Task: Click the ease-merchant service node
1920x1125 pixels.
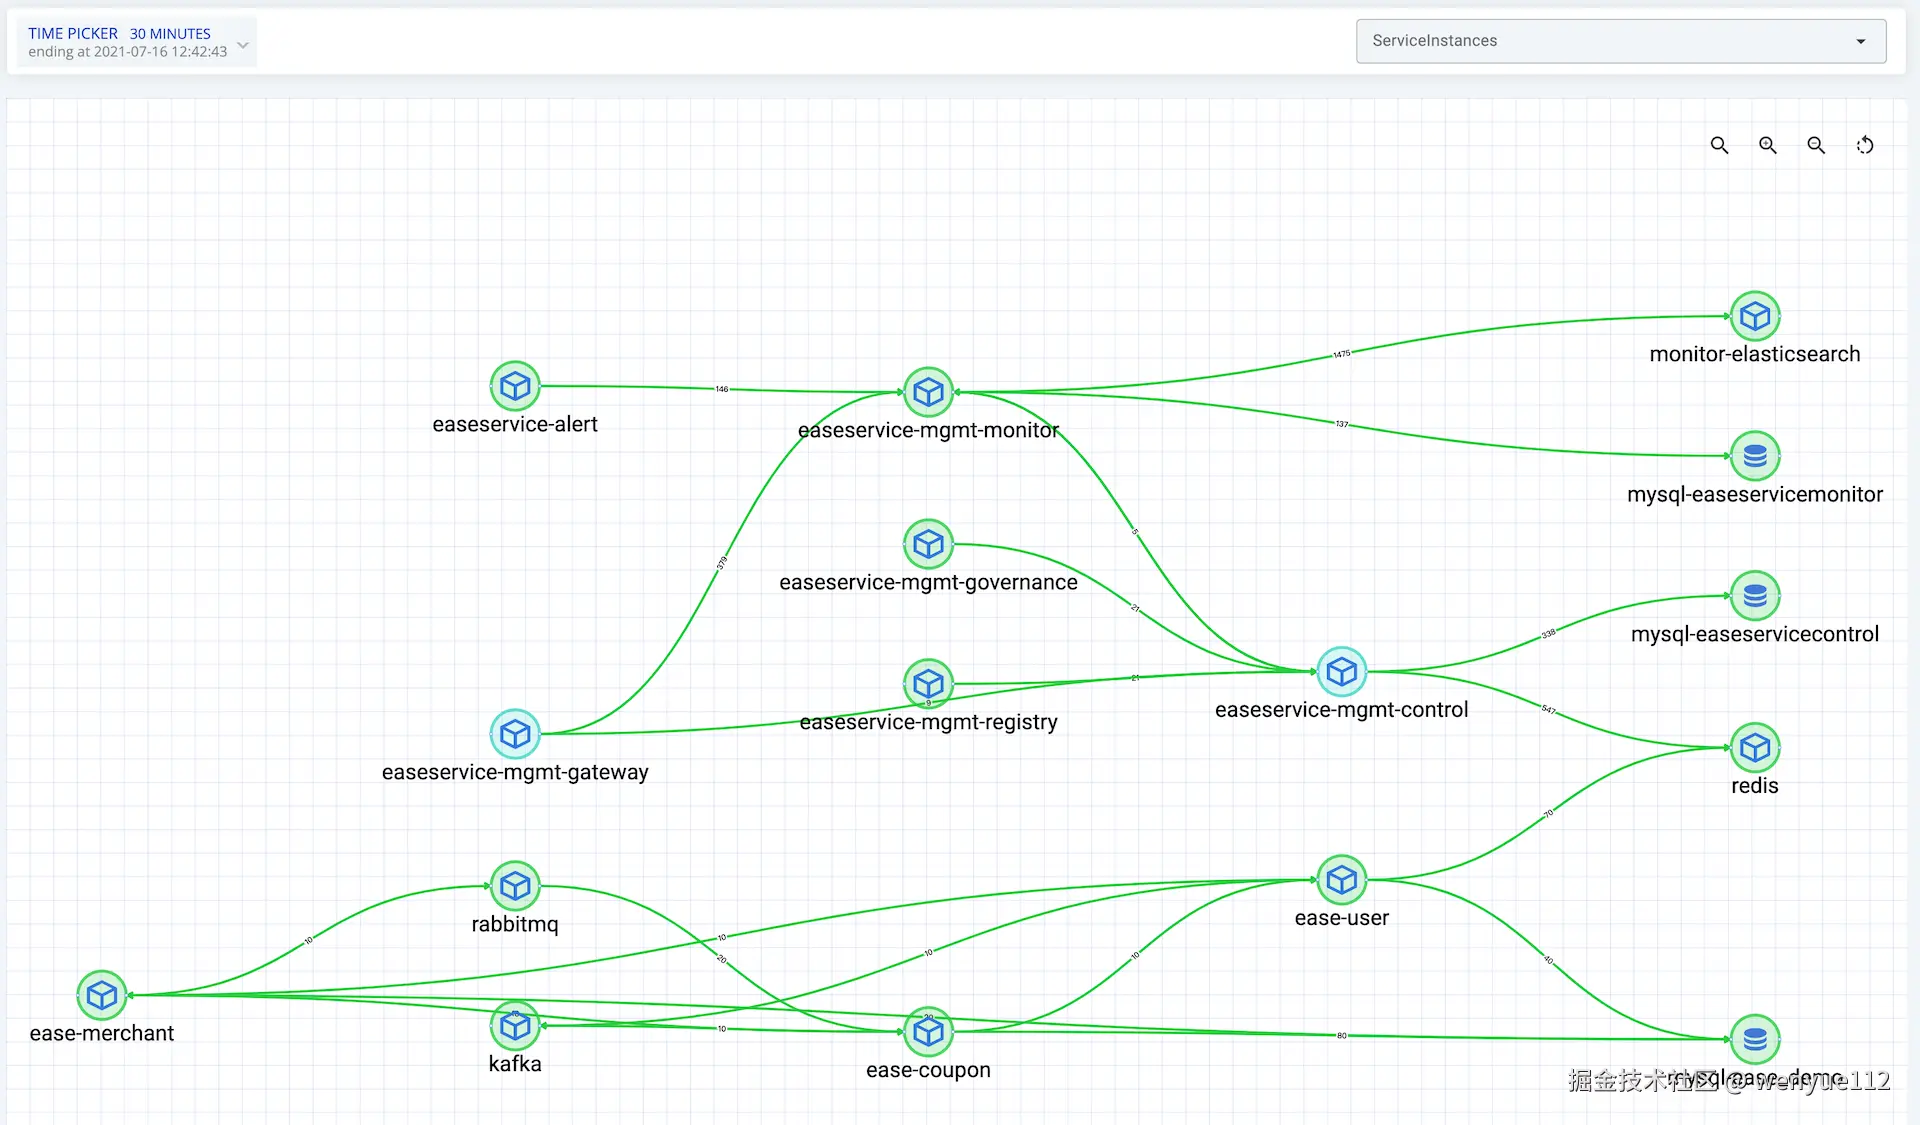Action: (101, 995)
